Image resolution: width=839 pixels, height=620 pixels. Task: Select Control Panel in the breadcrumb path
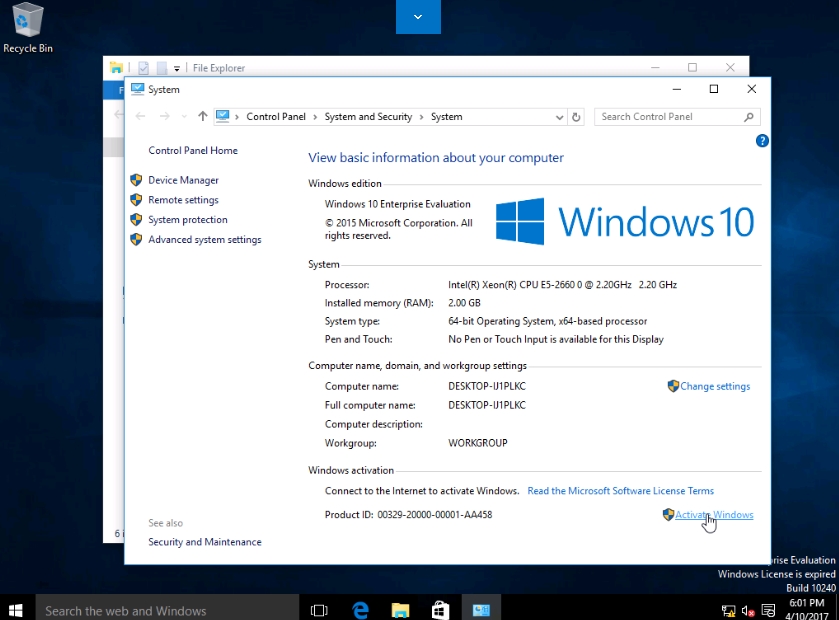[x=276, y=117]
